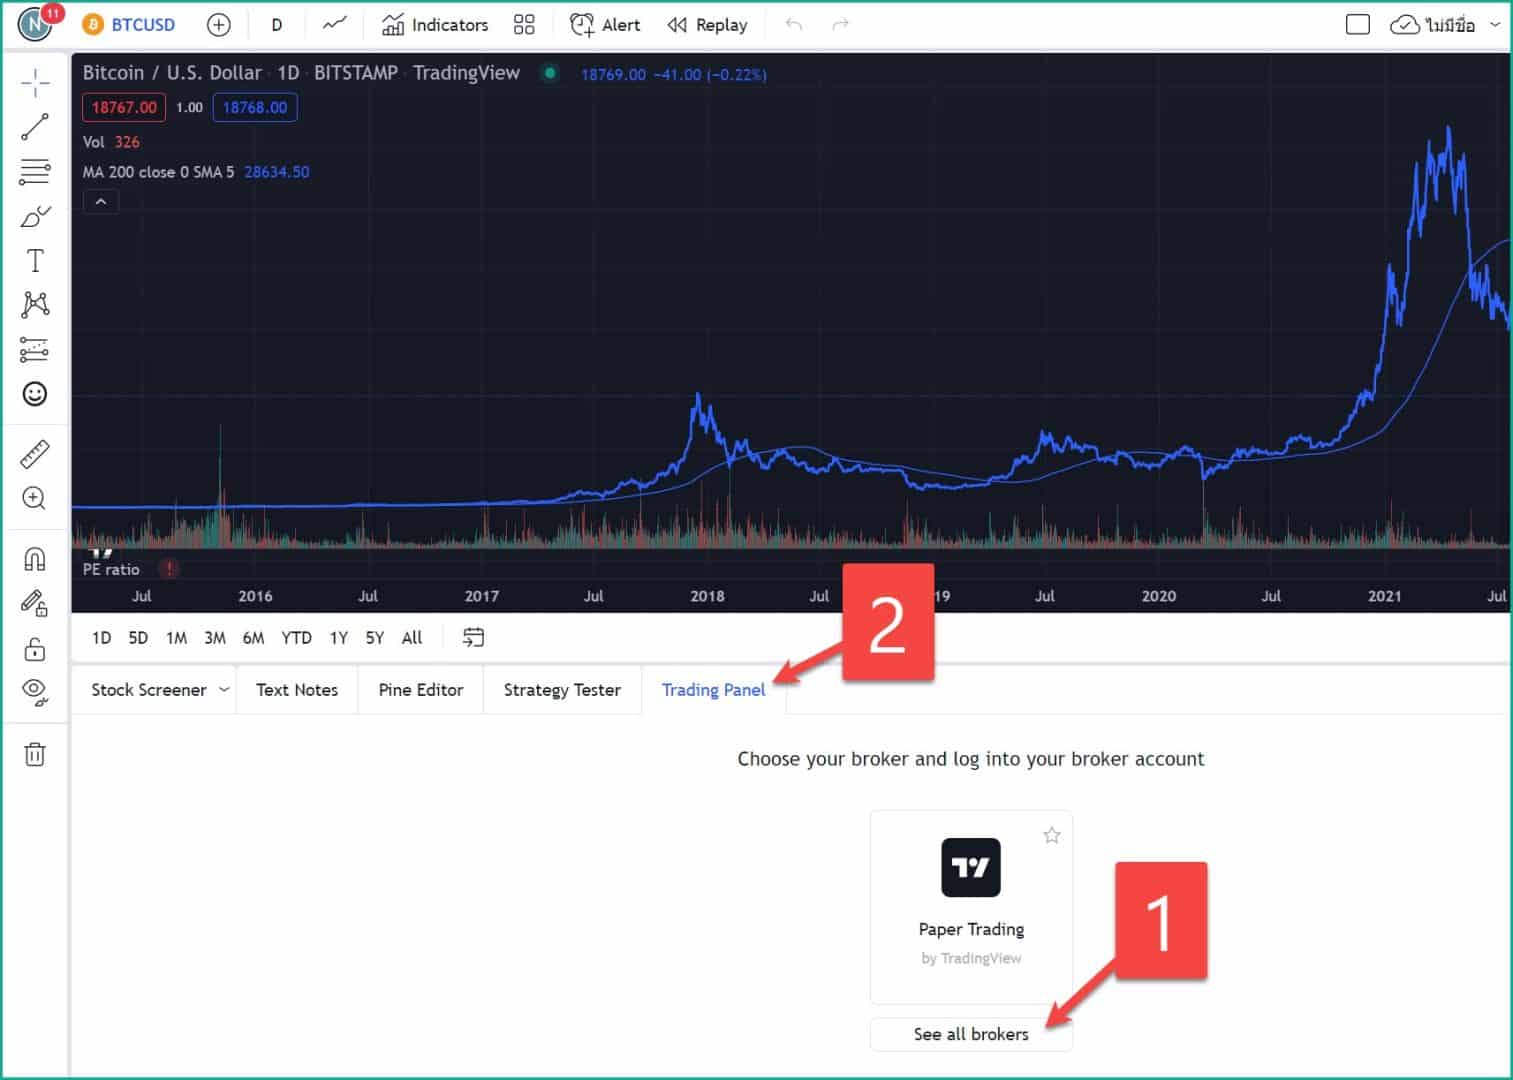Open the indicator templates grid icon
This screenshot has width=1513, height=1080.
pyautogui.click(x=524, y=25)
